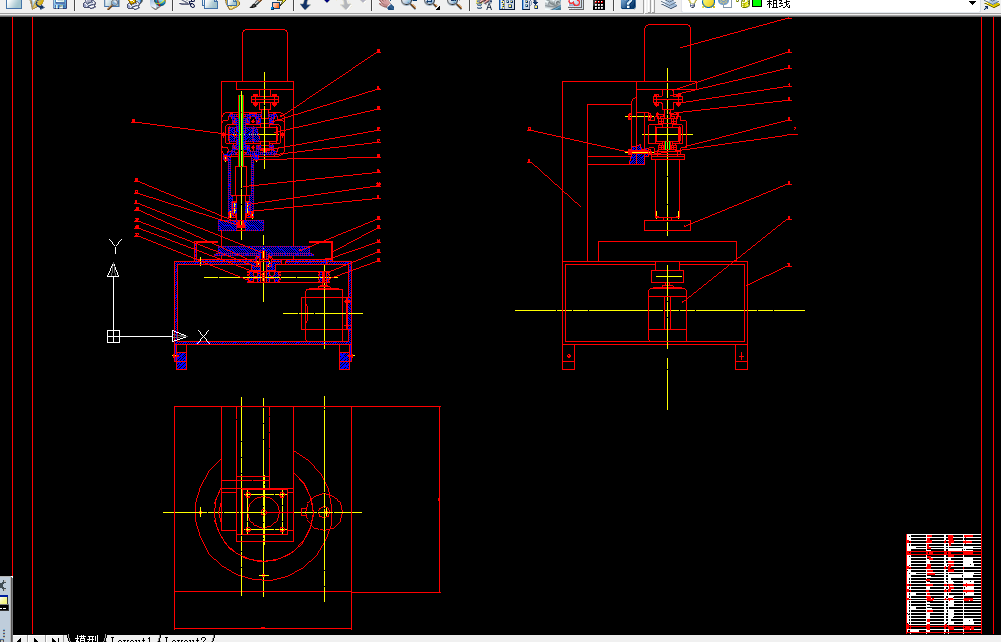Open Plot Preview from the toolbar
The image size is (1001, 642).
point(112,4)
